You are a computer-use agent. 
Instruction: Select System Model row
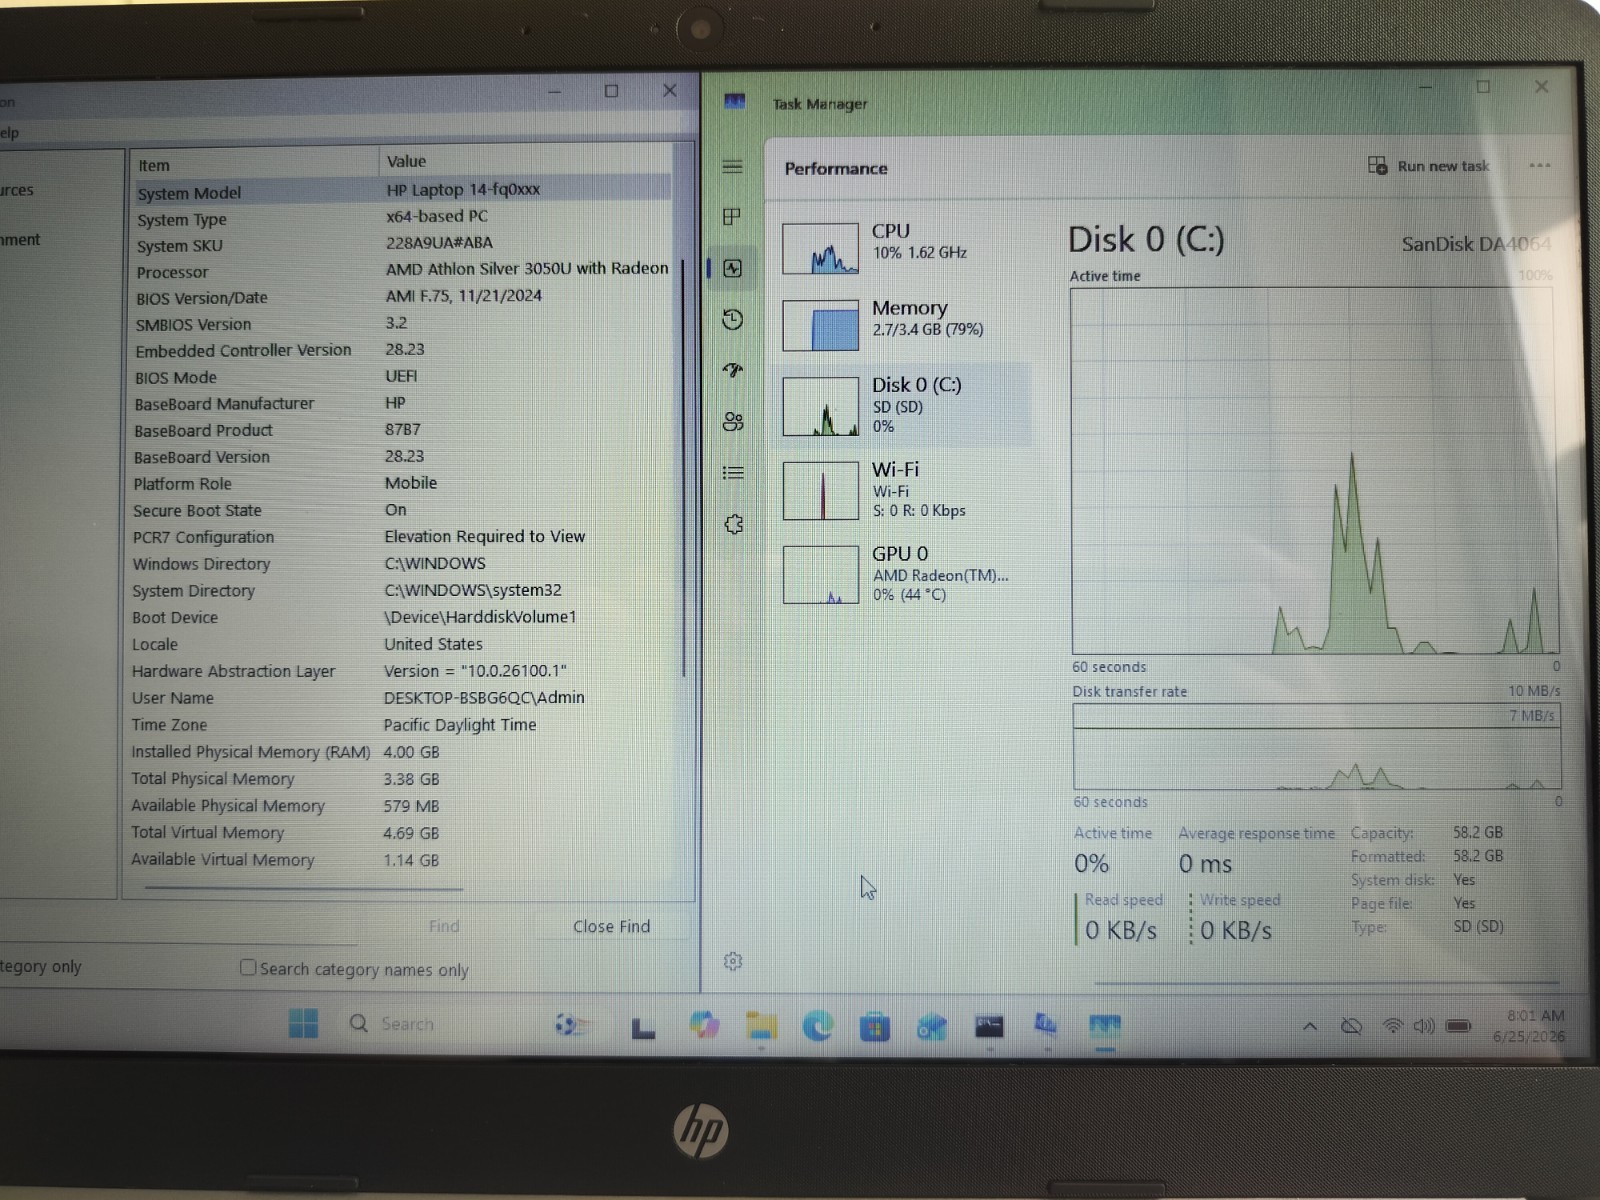[403, 191]
